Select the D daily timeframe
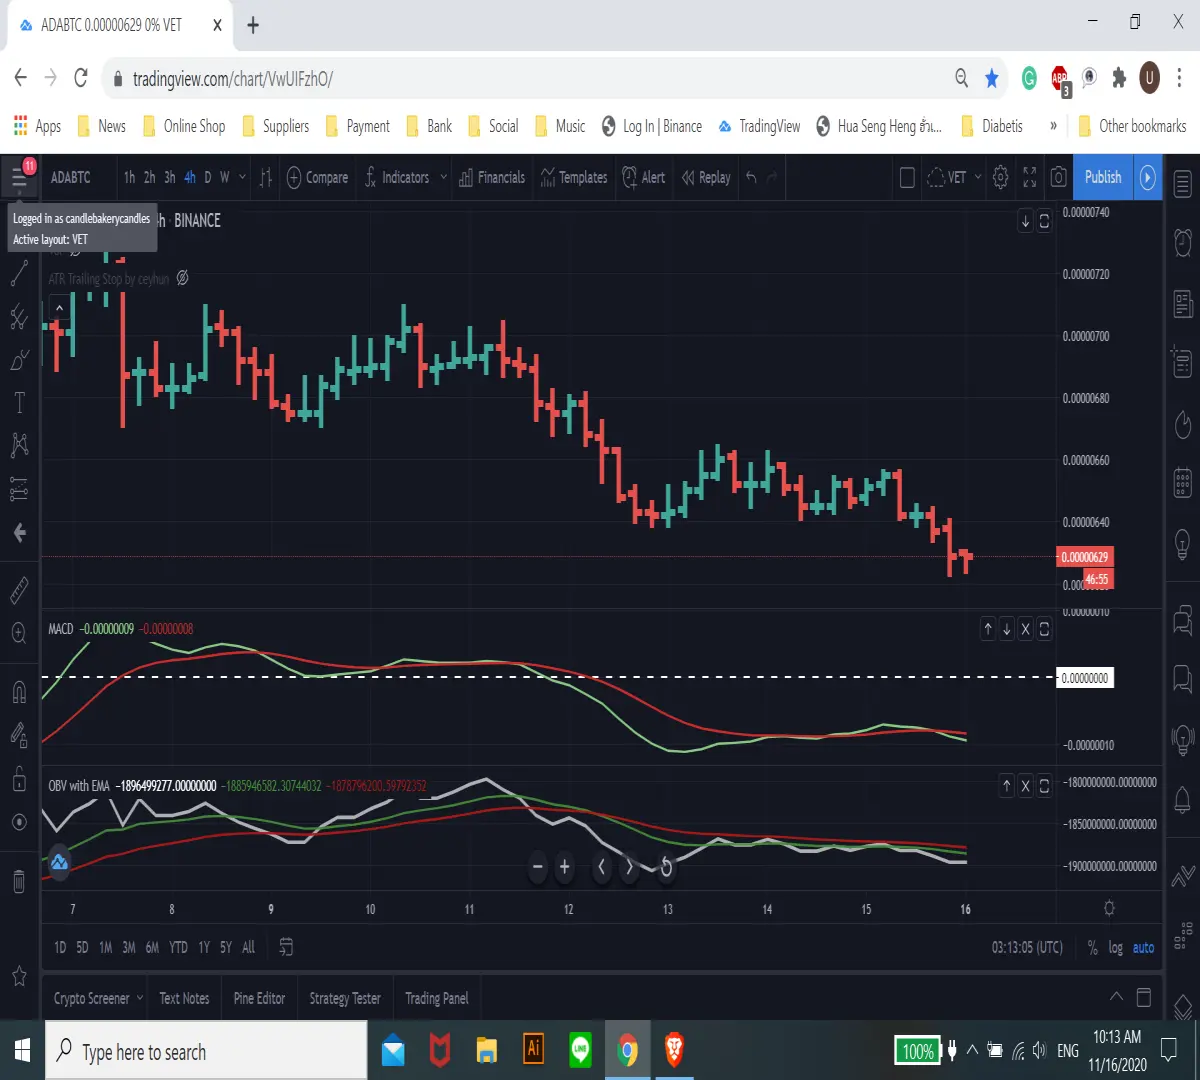Image resolution: width=1200 pixels, height=1080 pixels. pos(208,178)
